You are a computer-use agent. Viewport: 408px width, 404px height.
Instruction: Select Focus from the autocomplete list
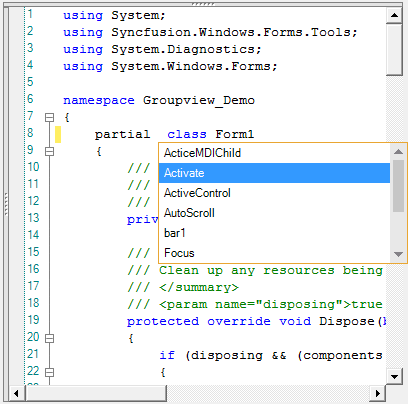[274, 253]
